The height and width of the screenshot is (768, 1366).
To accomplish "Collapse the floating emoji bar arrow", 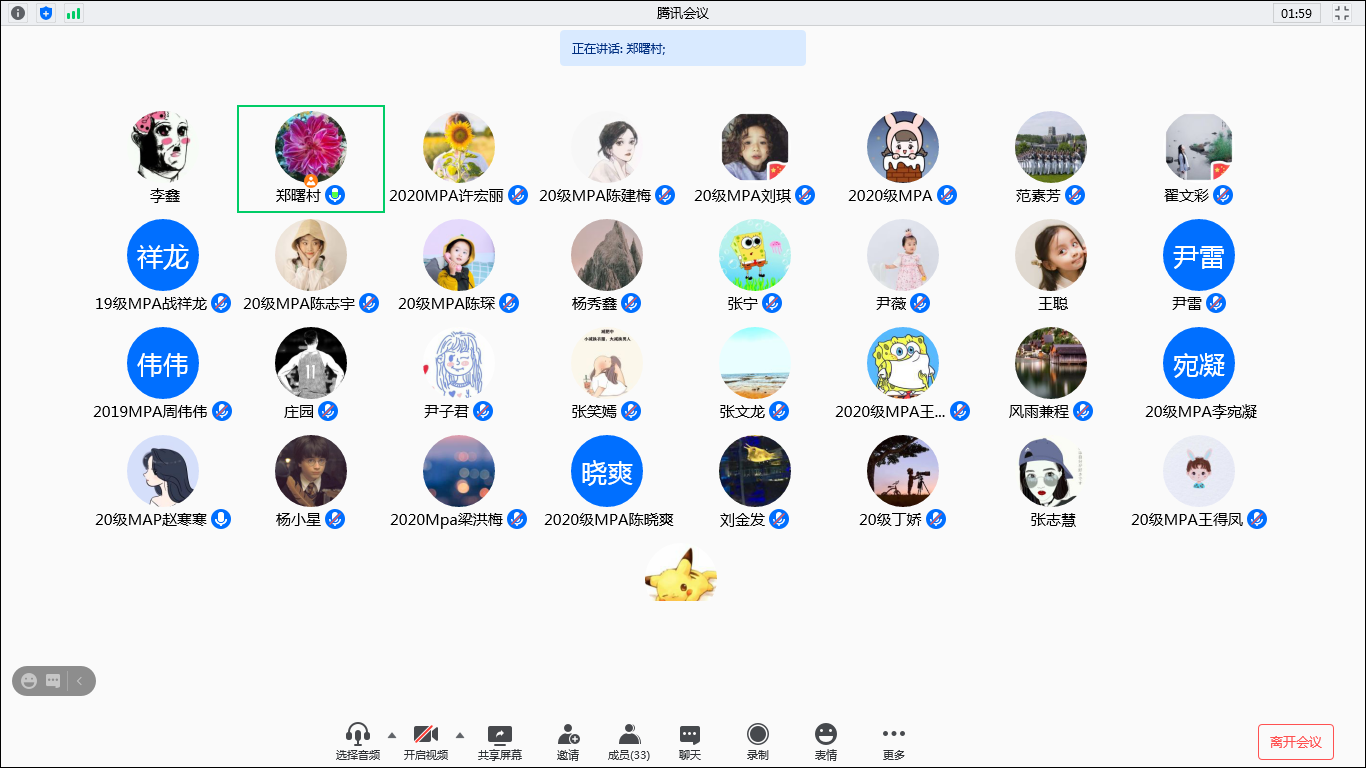I will pos(80,681).
